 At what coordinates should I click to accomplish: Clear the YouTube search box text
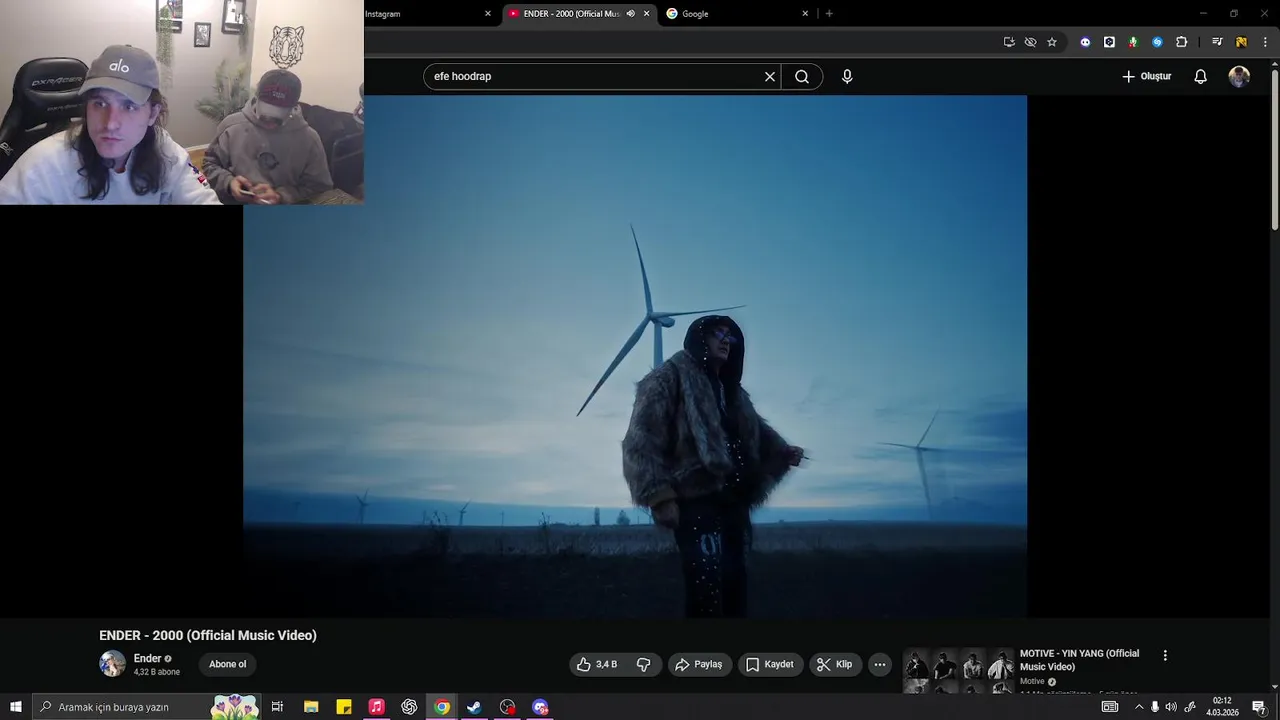(x=770, y=77)
